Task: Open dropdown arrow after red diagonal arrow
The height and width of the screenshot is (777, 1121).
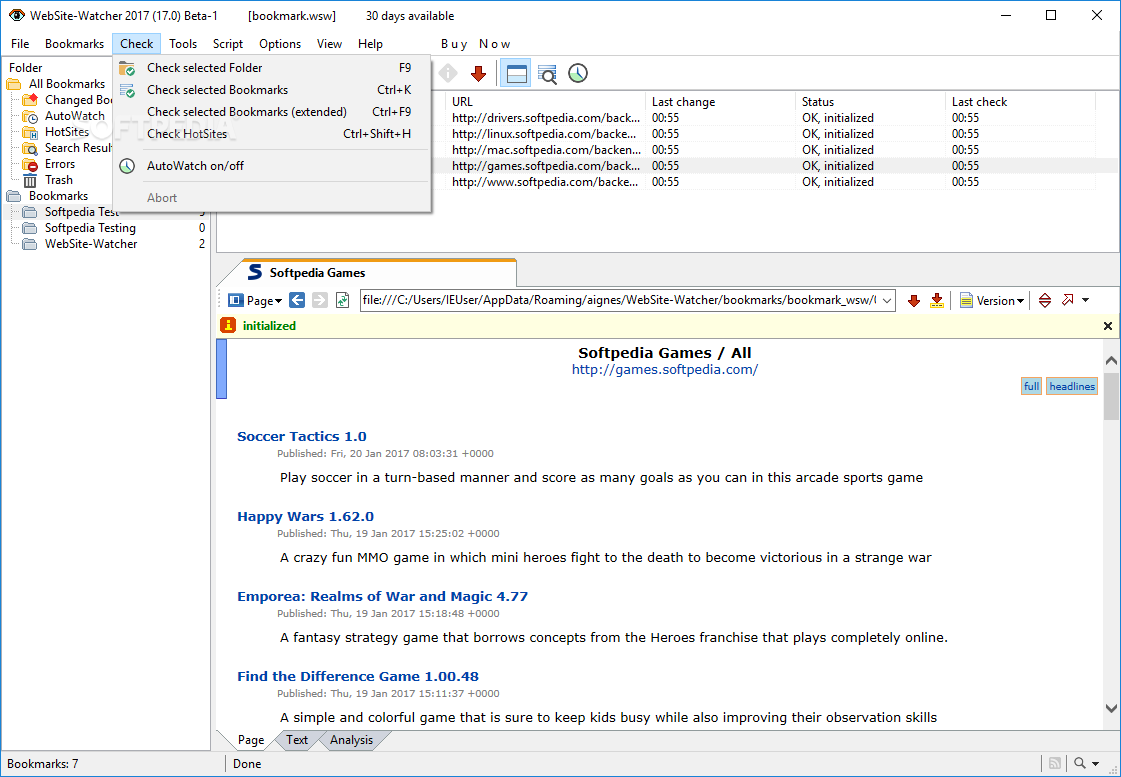Action: coord(1085,300)
